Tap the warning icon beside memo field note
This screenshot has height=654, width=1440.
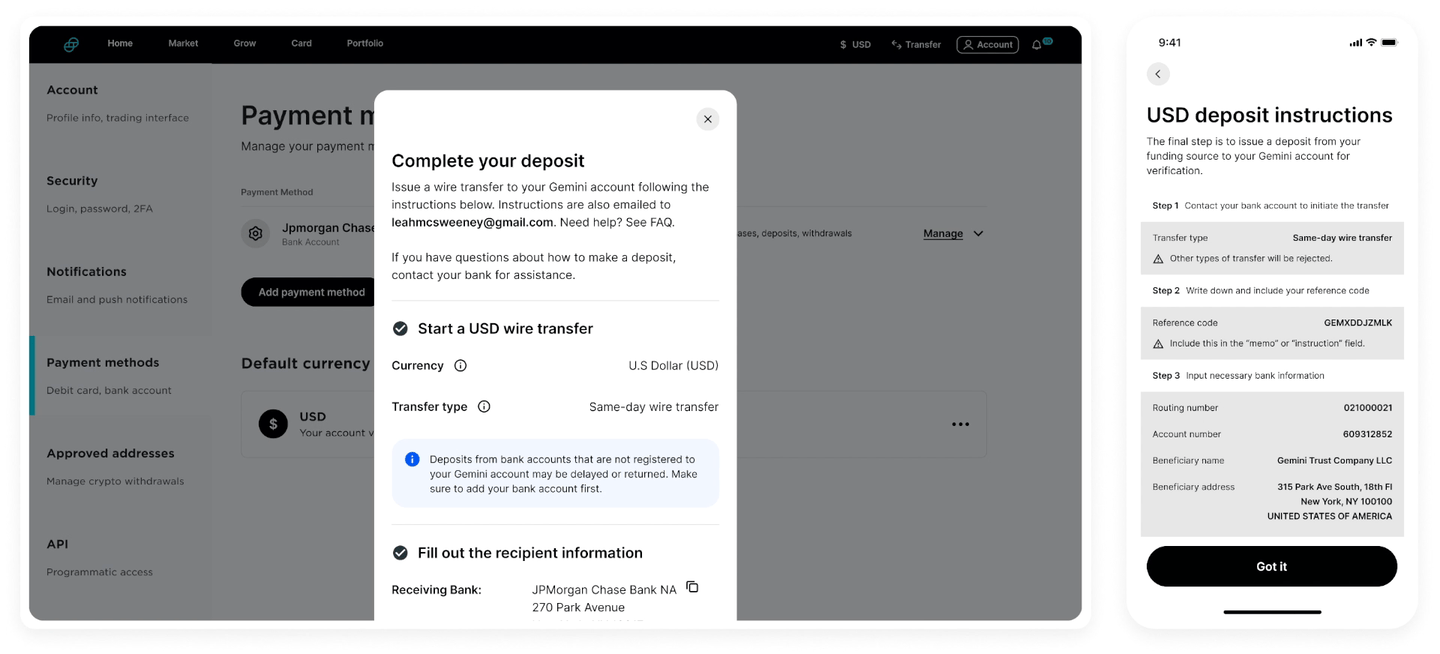[1158, 344]
